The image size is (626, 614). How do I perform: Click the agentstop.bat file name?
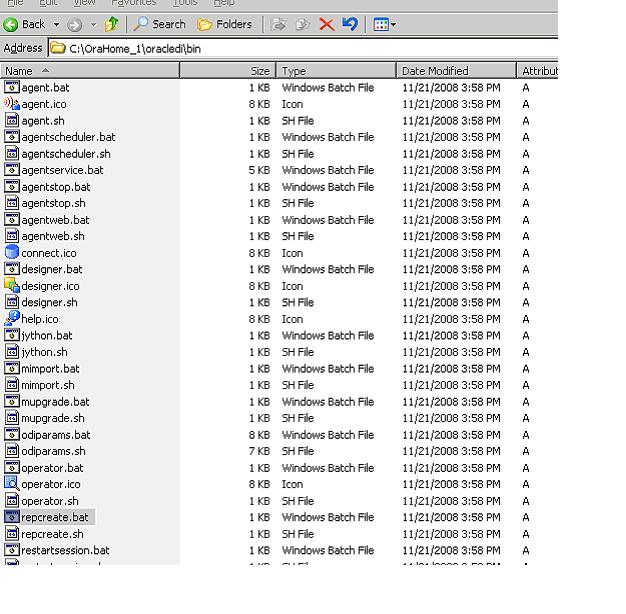(56, 187)
